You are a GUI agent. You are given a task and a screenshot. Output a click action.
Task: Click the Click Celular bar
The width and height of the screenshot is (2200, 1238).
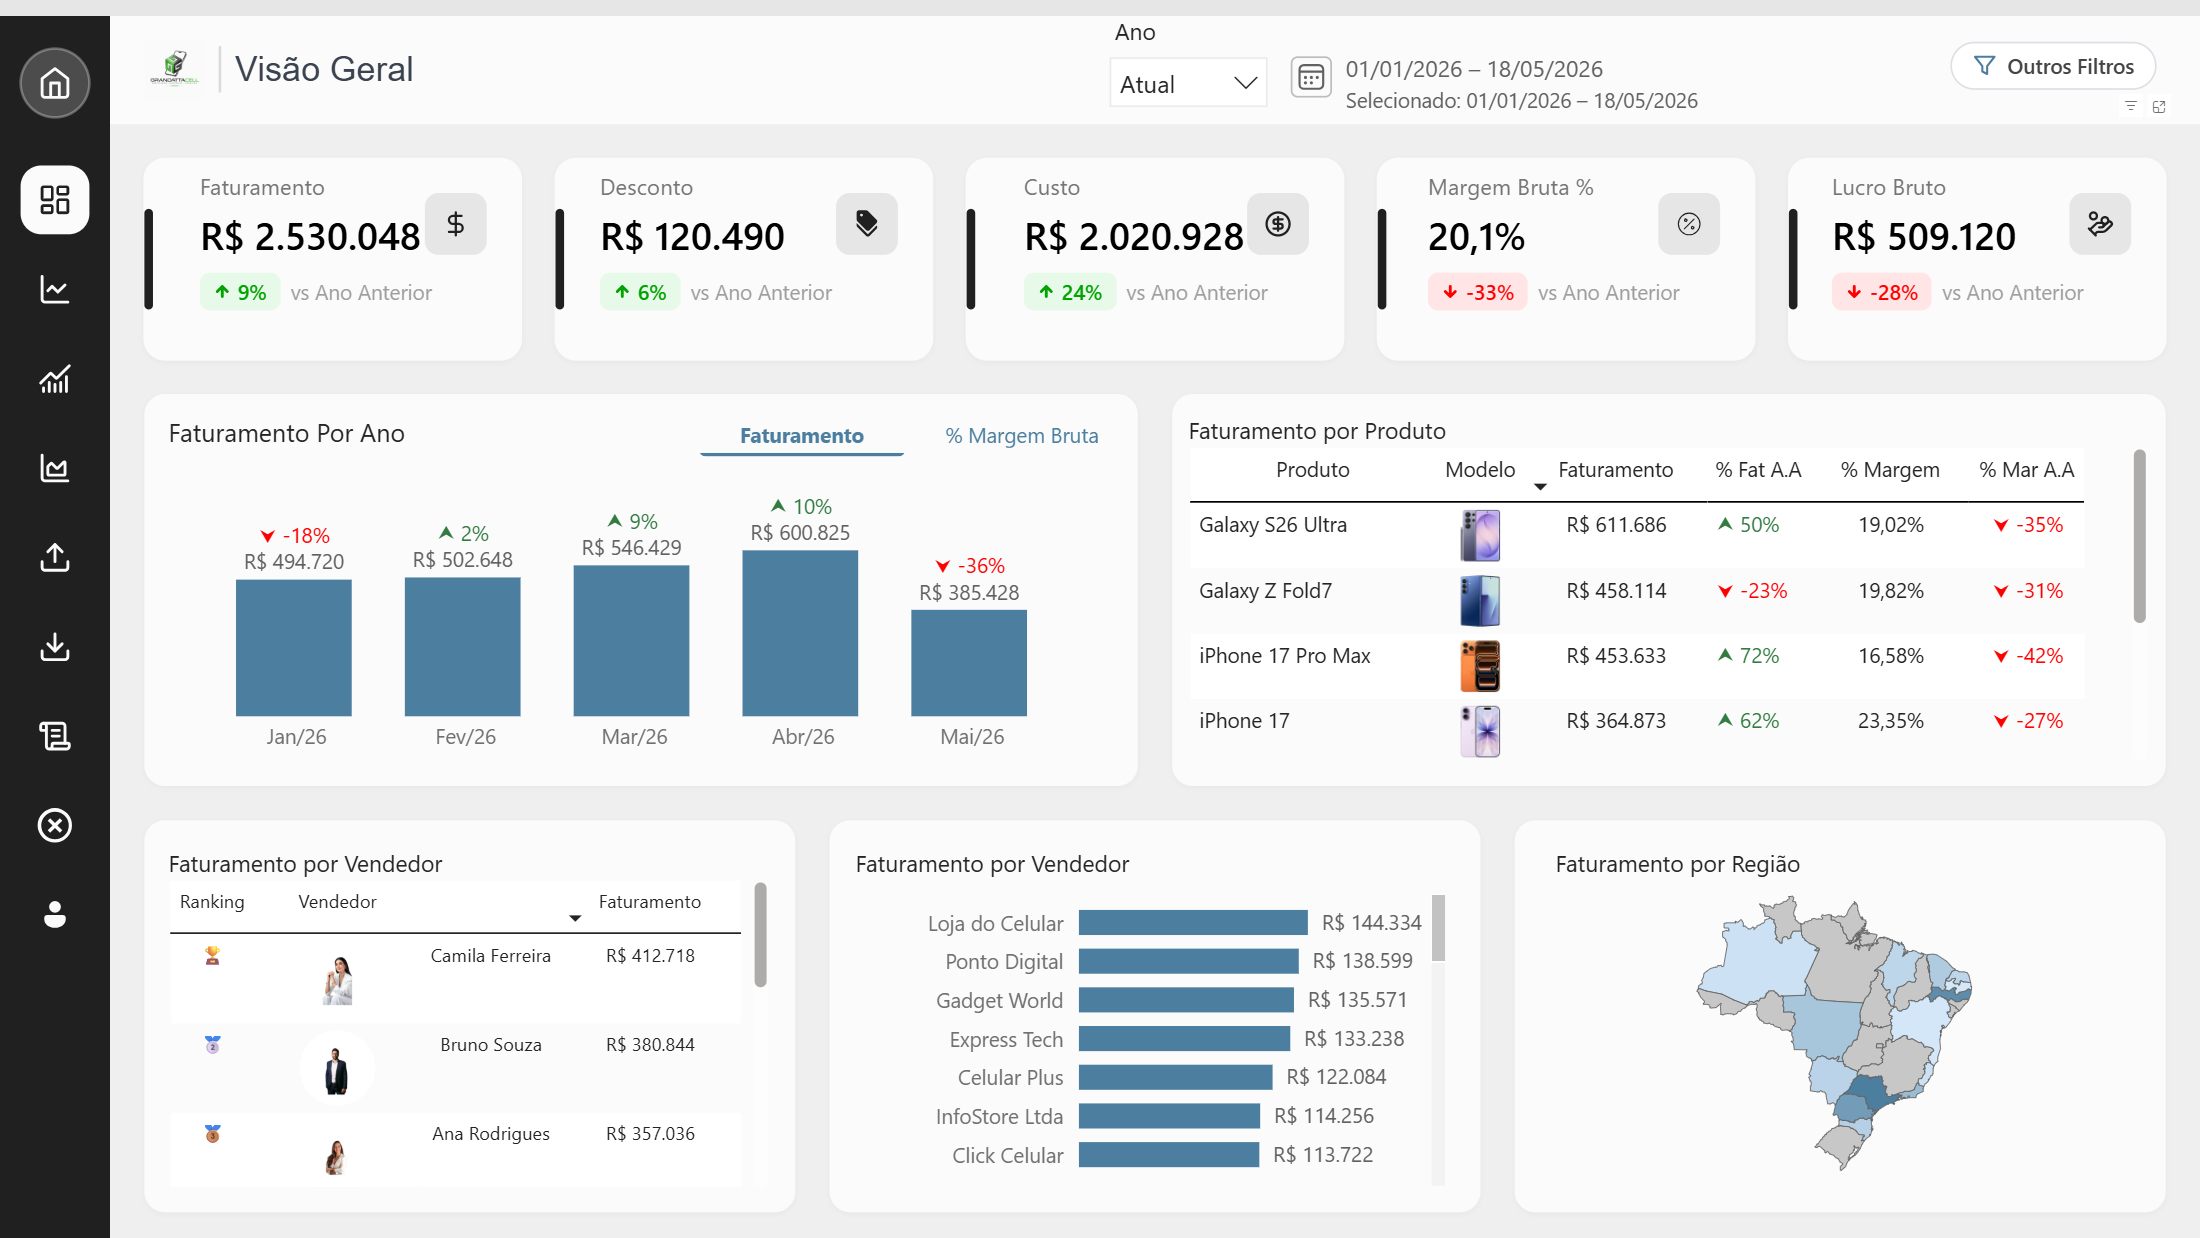pyautogui.click(x=1169, y=1155)
